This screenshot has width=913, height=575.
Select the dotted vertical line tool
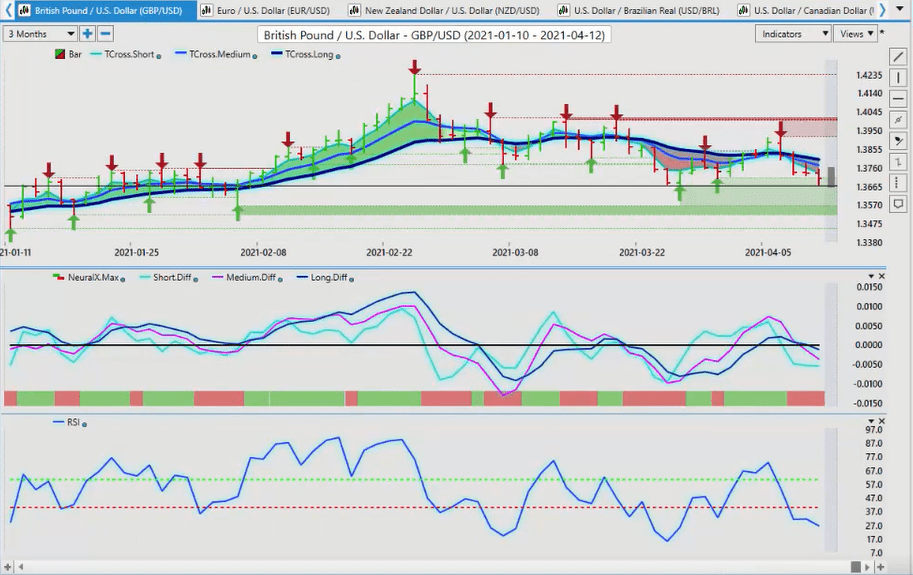click(898, 183)
